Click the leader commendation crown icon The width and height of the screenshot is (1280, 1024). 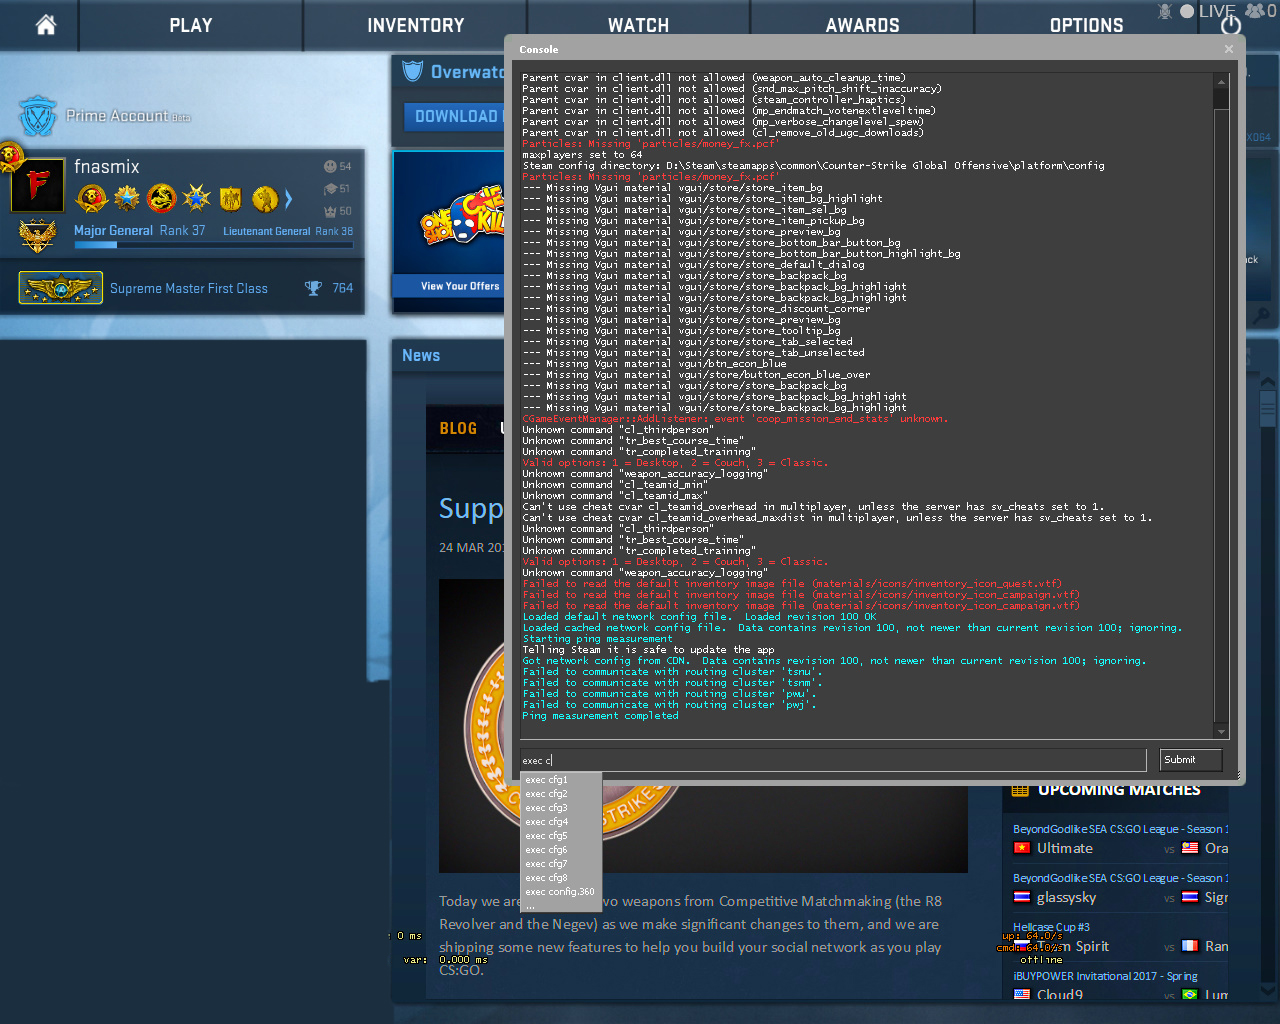[330, 211]
